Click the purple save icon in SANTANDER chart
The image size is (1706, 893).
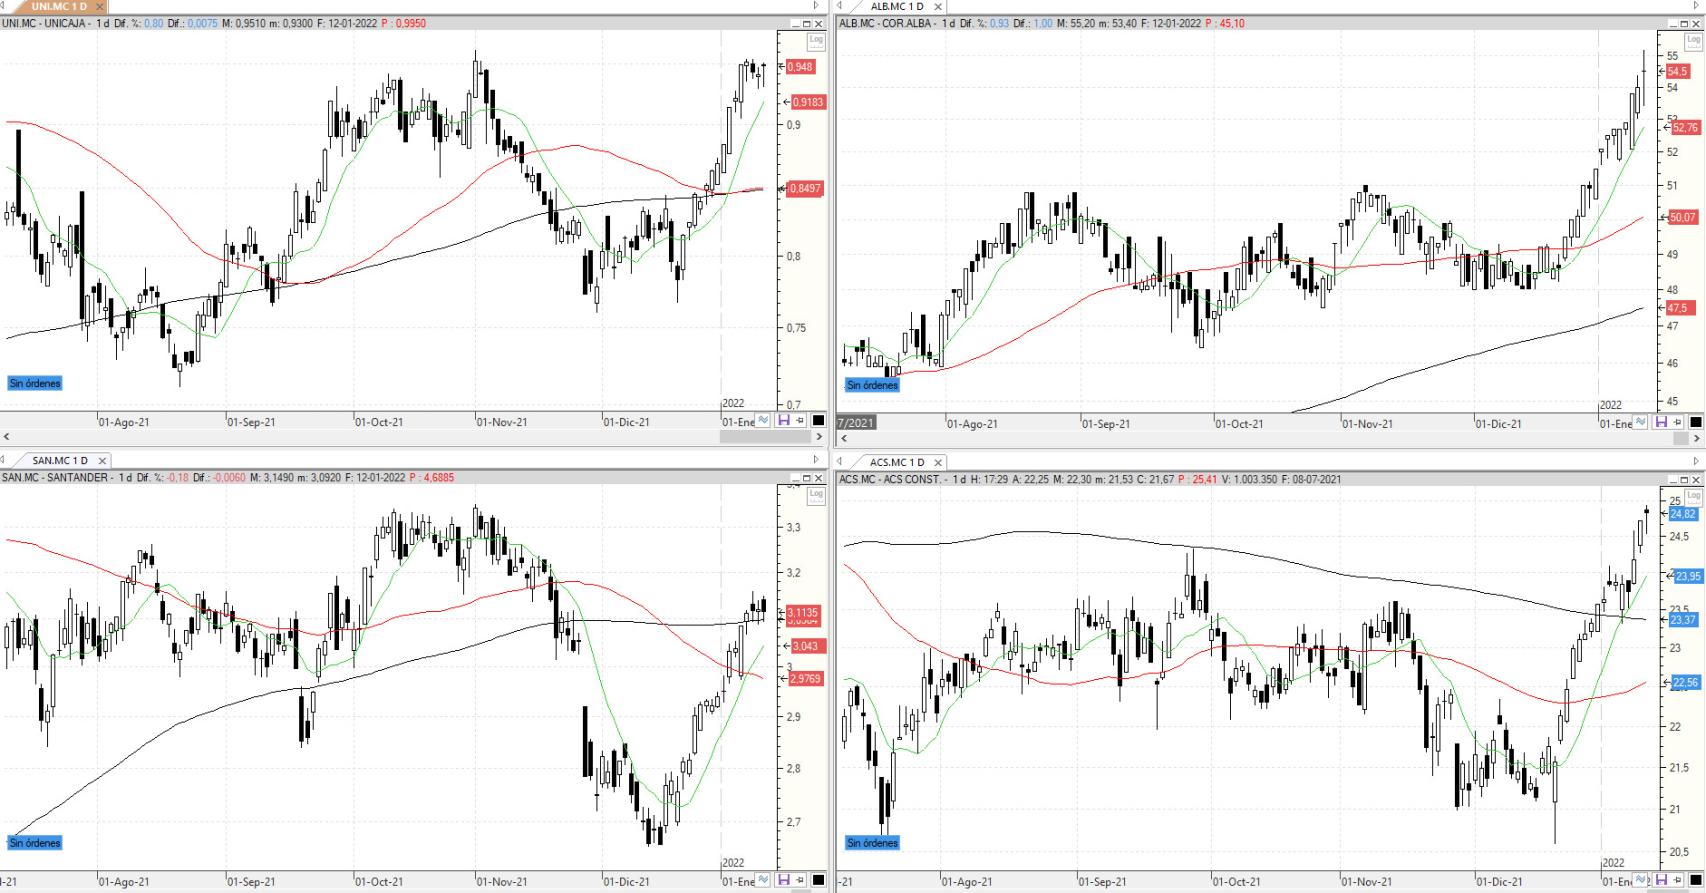pos(783,880)
